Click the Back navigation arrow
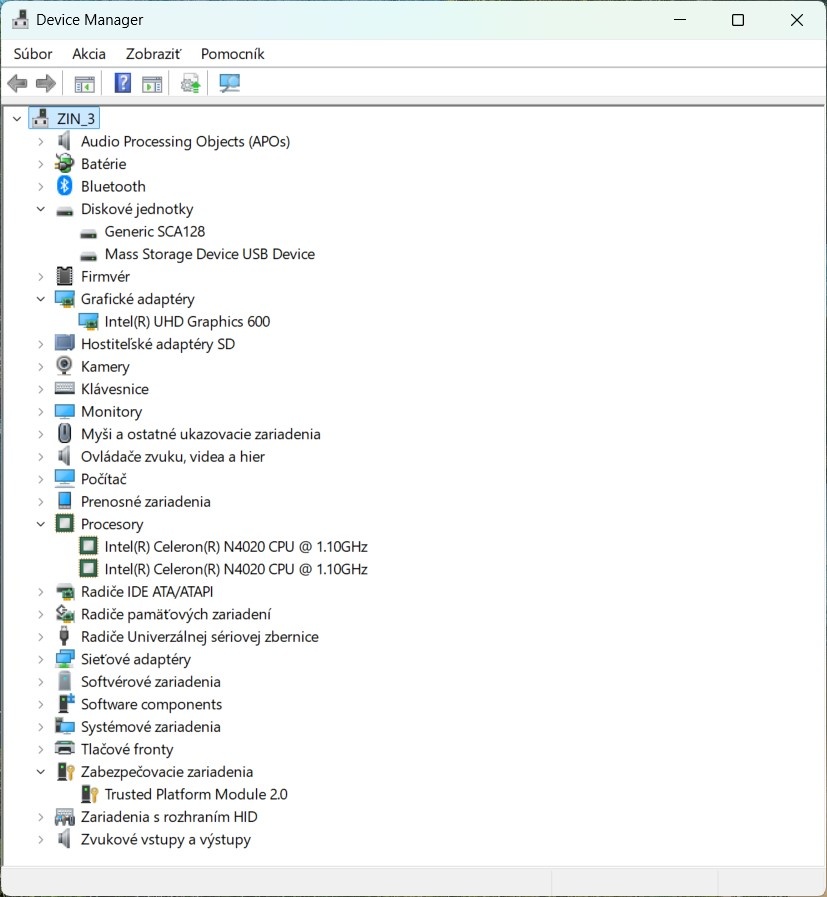The height and width of the screenshot is (897, 827). tap(17, 83)
